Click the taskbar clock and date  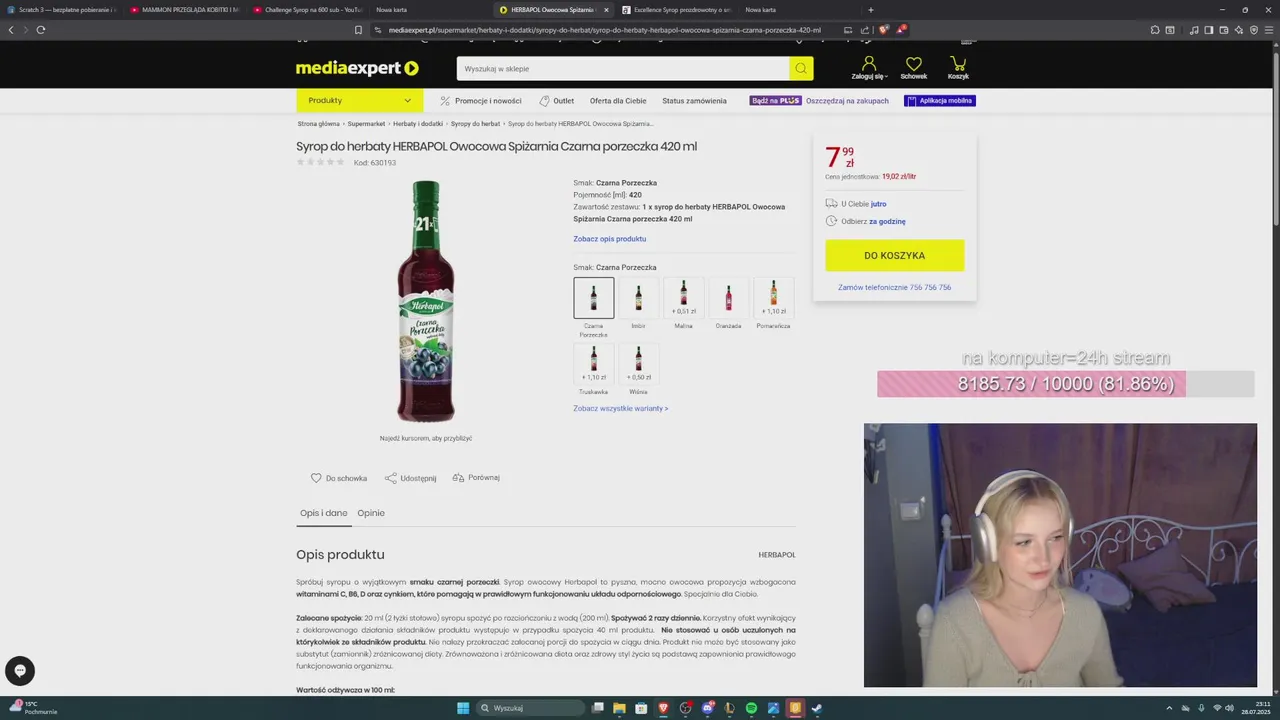coord(1255,708)
